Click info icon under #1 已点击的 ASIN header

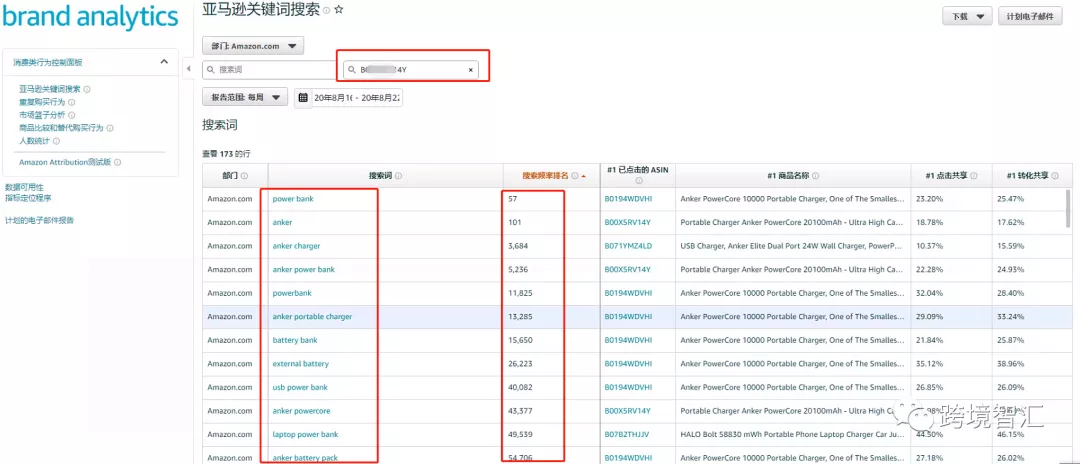pos(638,181)
